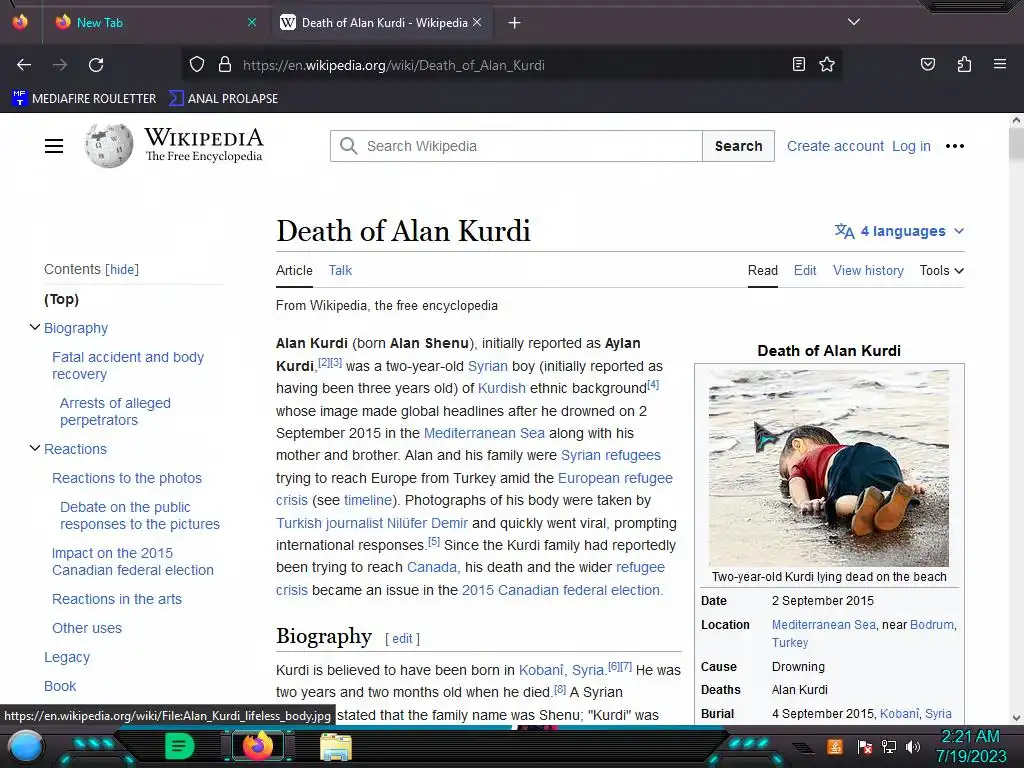Close the New Tab tab
The width and height of the screenshot is (1024, 768).
(x=252, y=22)
